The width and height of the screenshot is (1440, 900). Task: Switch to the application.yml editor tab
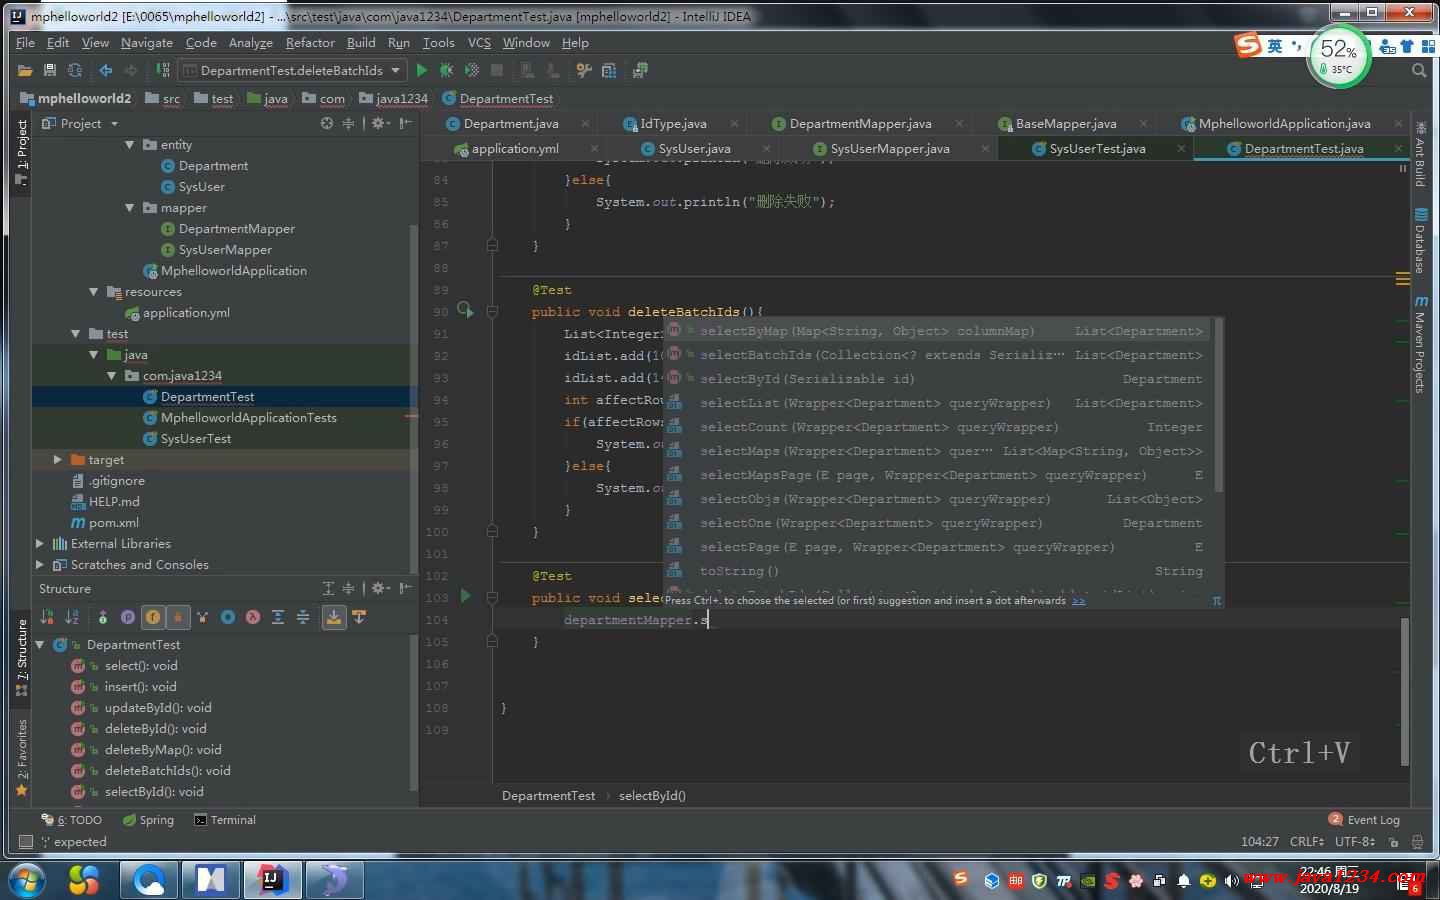point(514,148)
